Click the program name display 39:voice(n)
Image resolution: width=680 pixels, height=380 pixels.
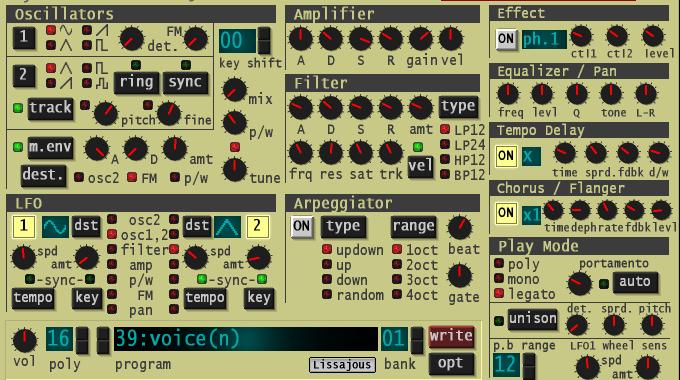pos(246,339)
